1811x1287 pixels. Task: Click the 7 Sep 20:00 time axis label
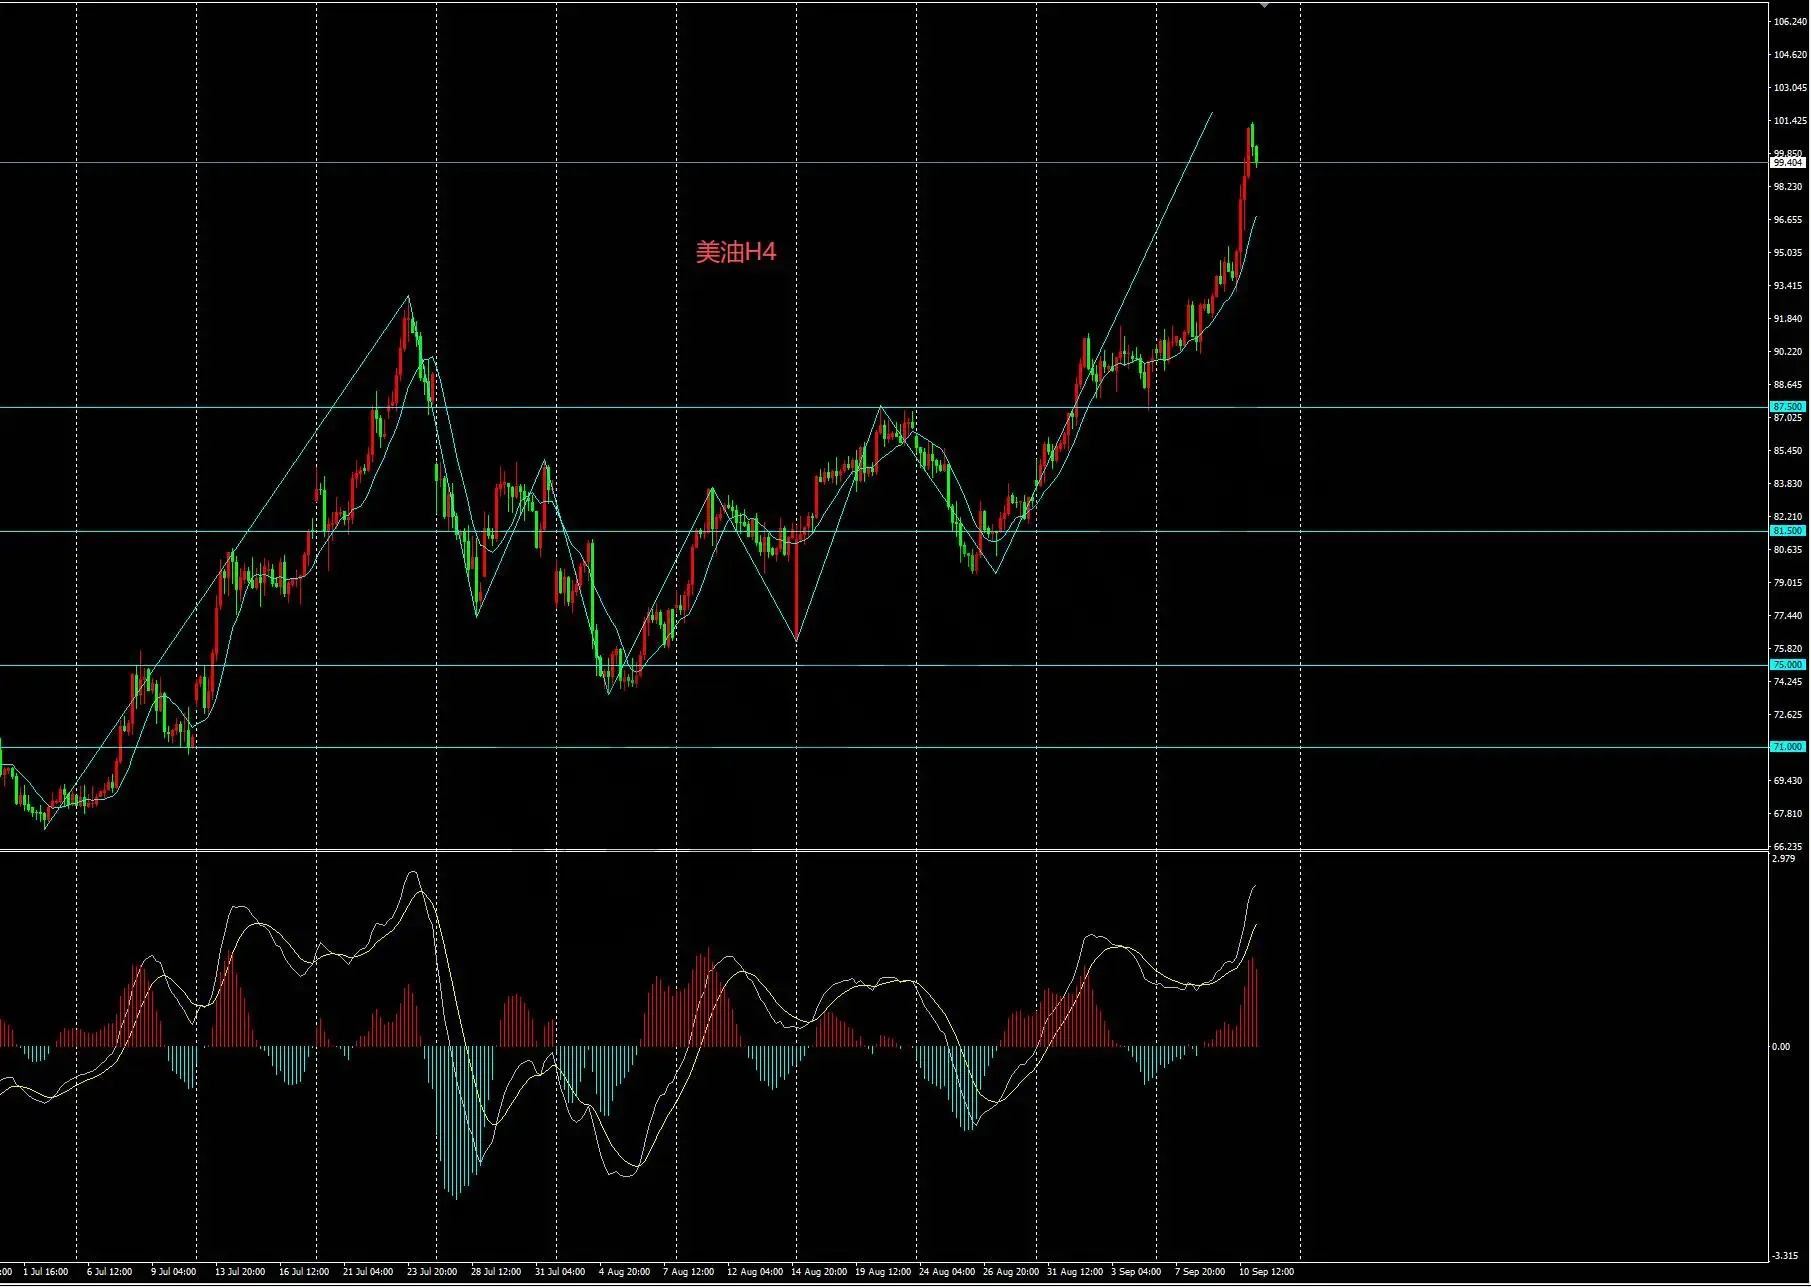click(x=1200, y=1272)
